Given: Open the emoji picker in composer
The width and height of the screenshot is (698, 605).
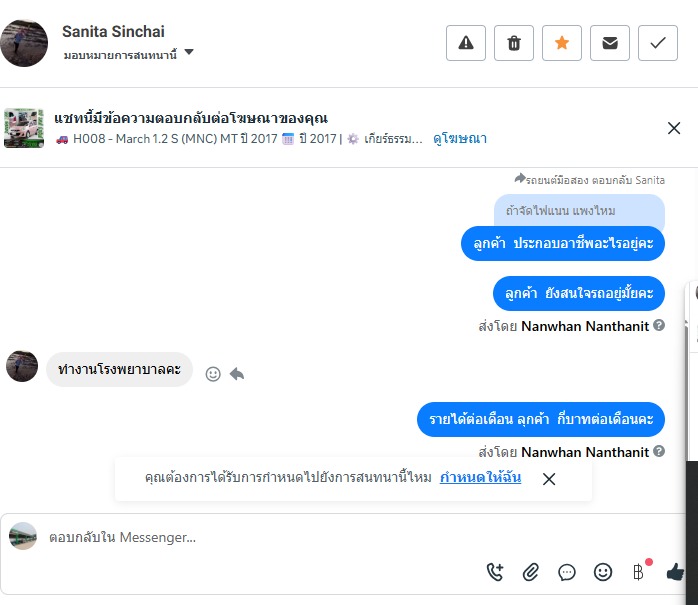Looking at the screenshot, I should pyautogui.click(x=603, y=572).
